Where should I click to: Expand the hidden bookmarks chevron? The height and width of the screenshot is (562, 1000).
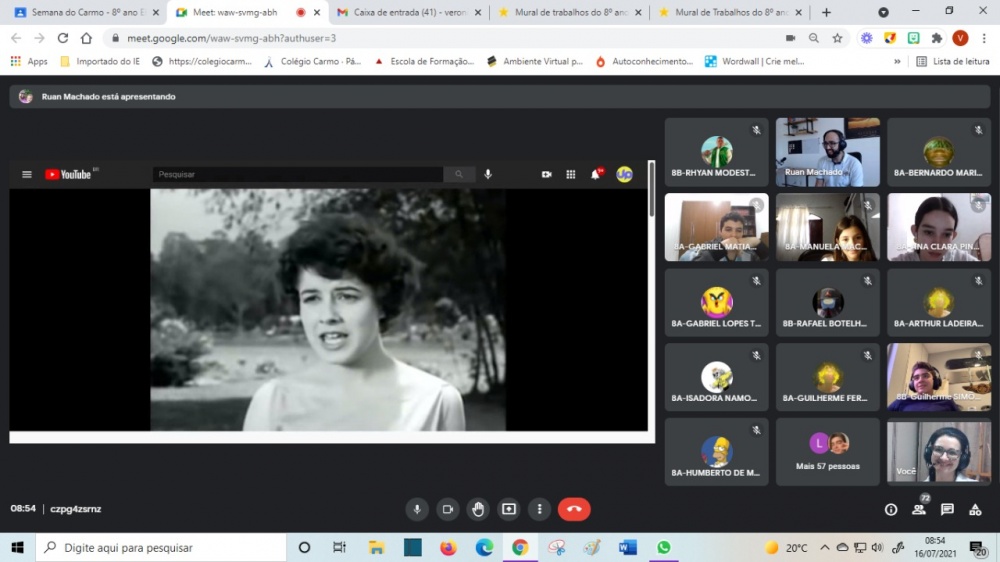coord(897,61)
